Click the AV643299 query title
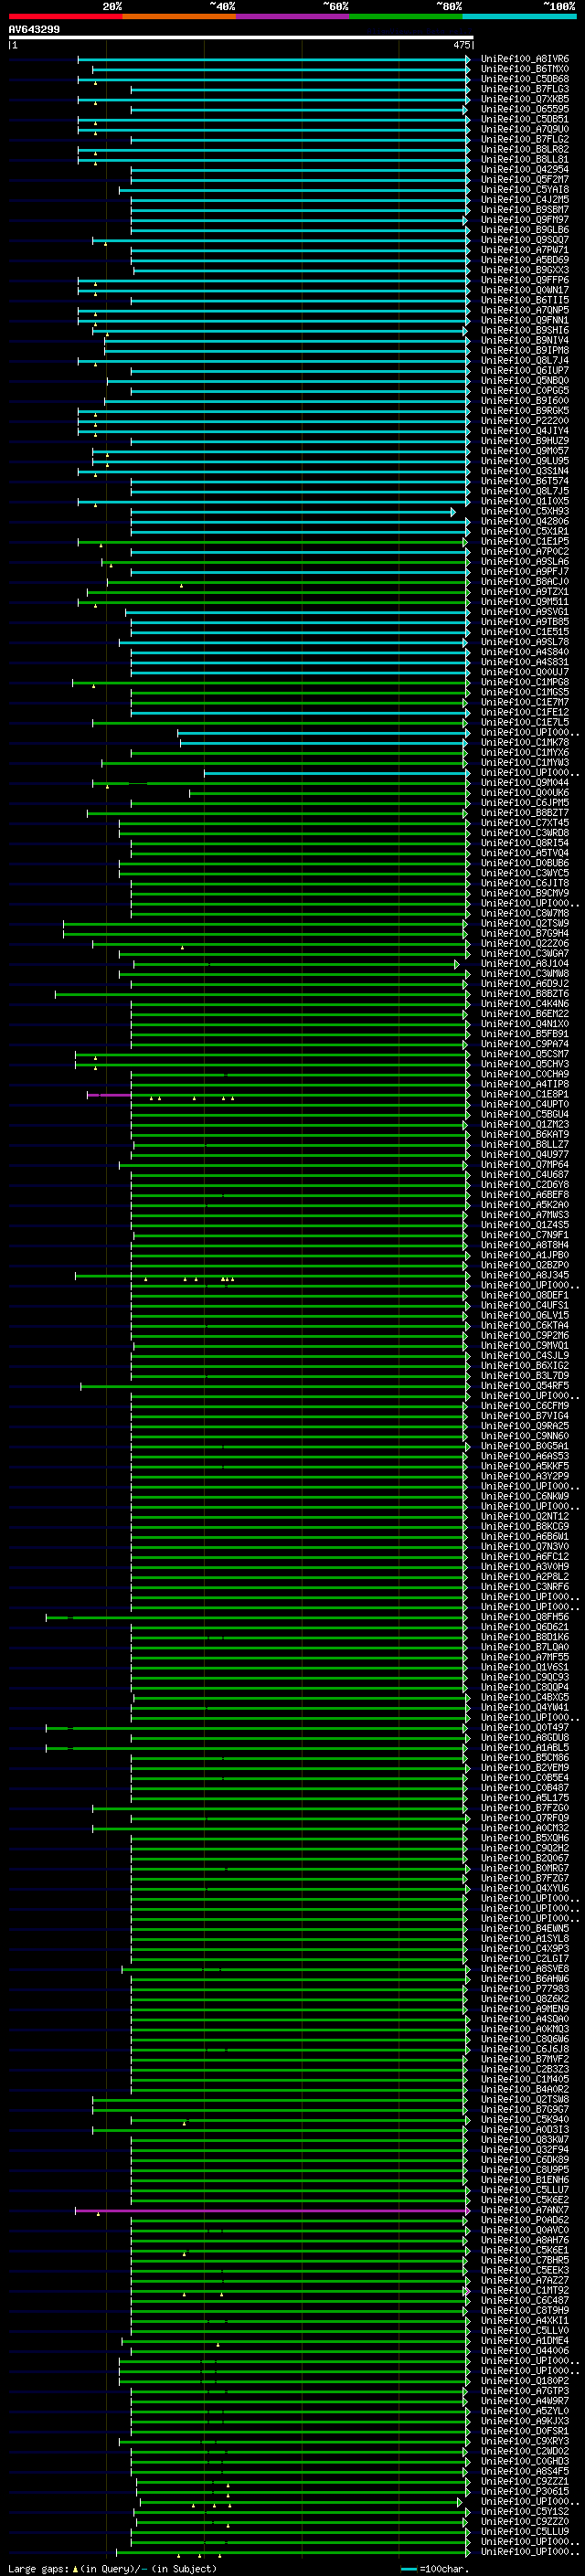585x2576 pixels. [34, 29]
